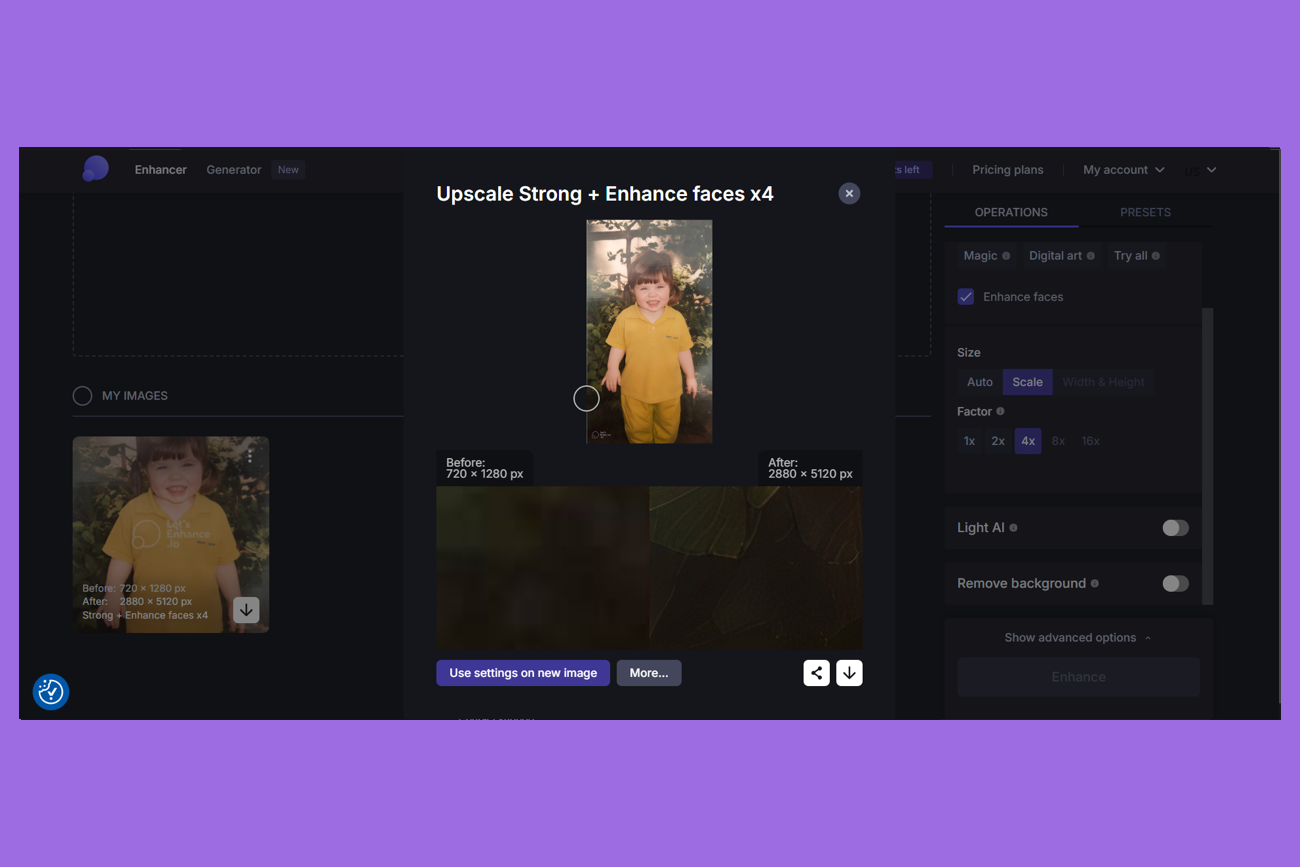1300x867 pixels.
Task: Enable the Light AI toggle
Action: coord(1175,528)
